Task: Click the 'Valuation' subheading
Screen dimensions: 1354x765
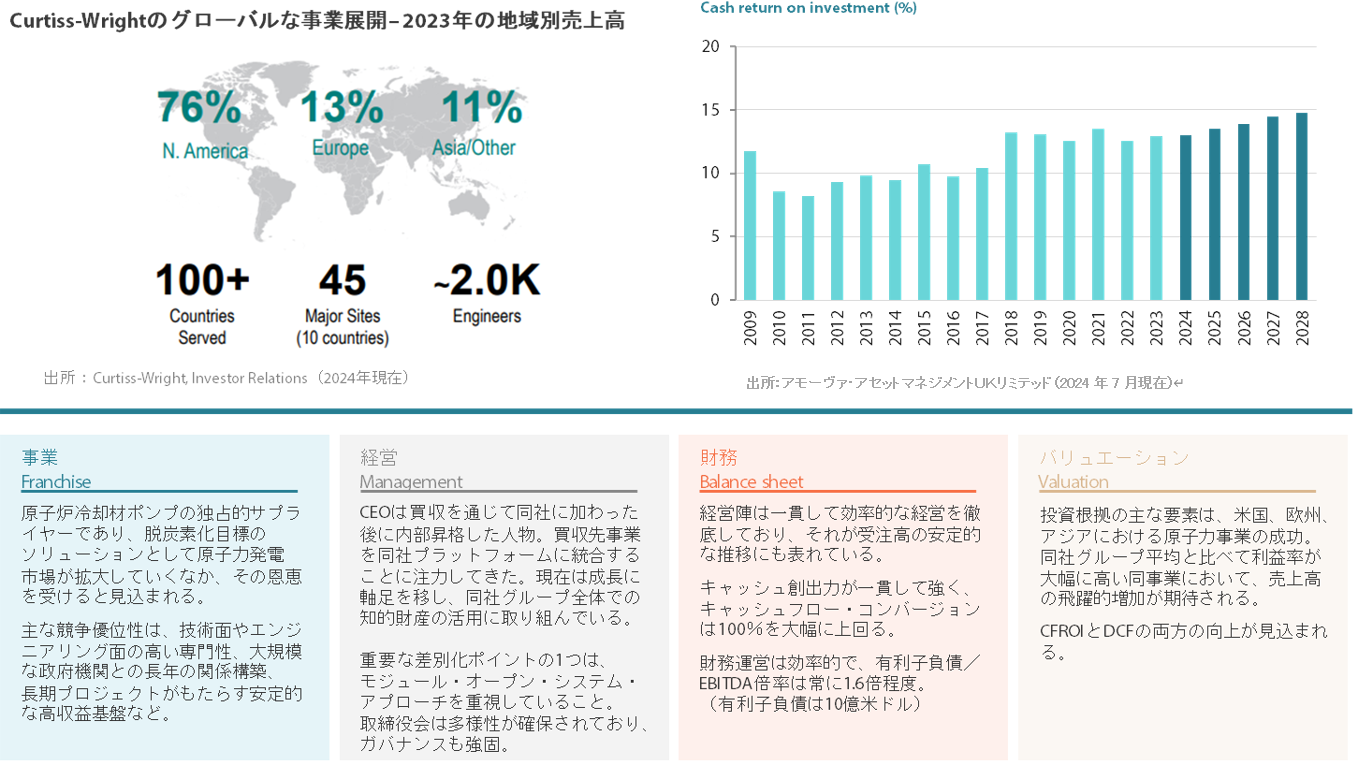Action: click(x=1074, y=482)
